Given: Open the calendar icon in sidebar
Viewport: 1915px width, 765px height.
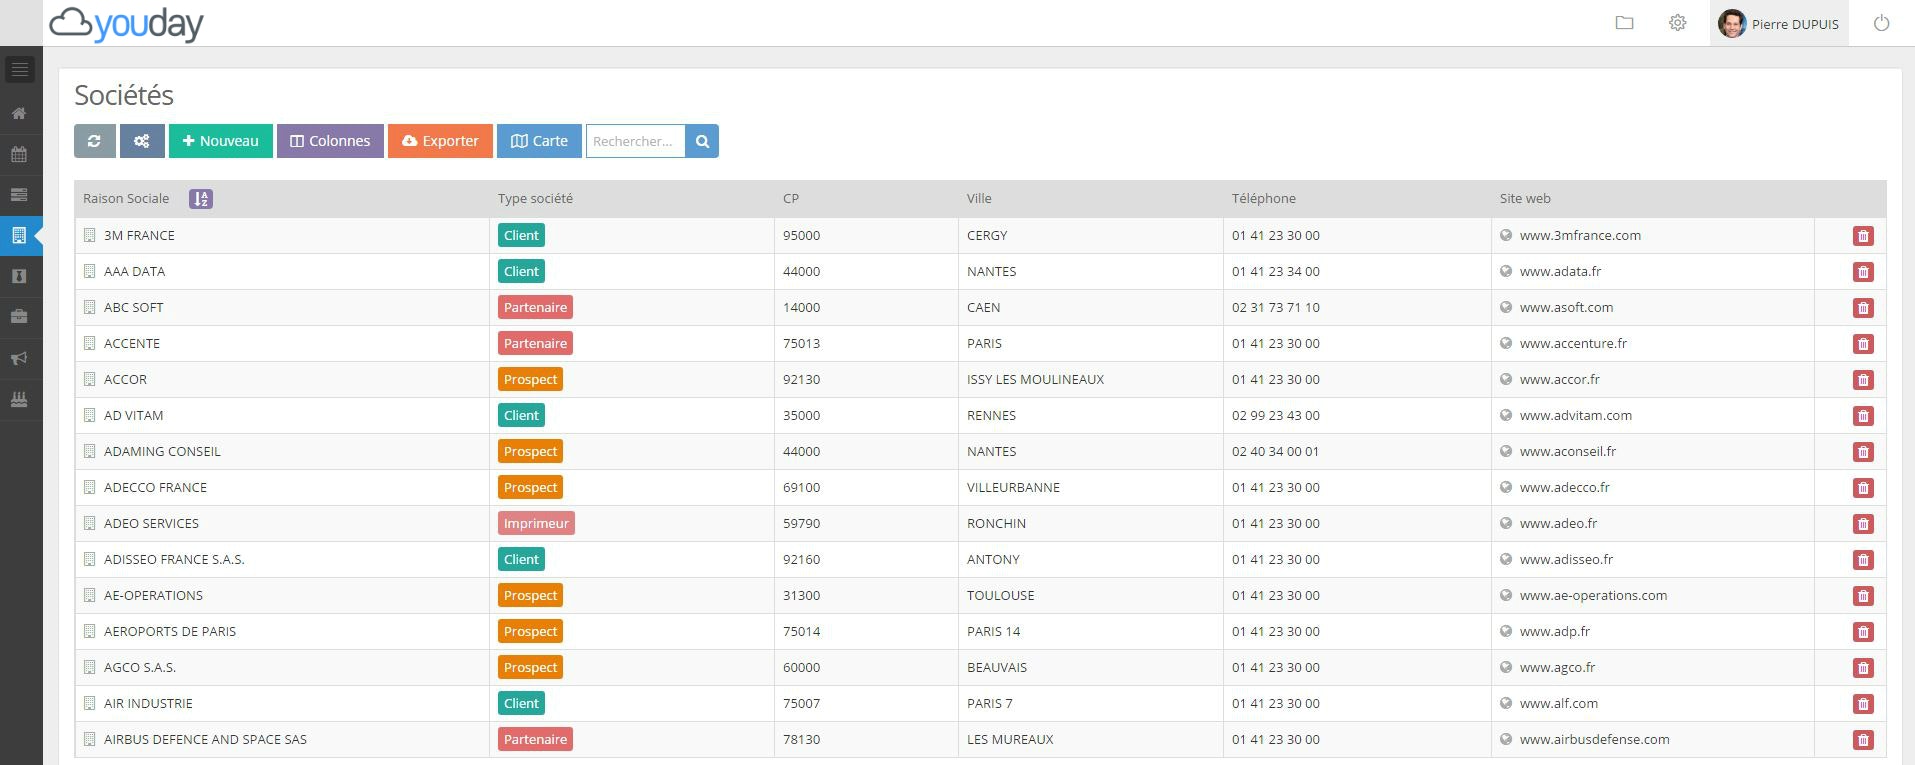Looking at the screenshot, I should pyautogui.click(x=19, y=154).
